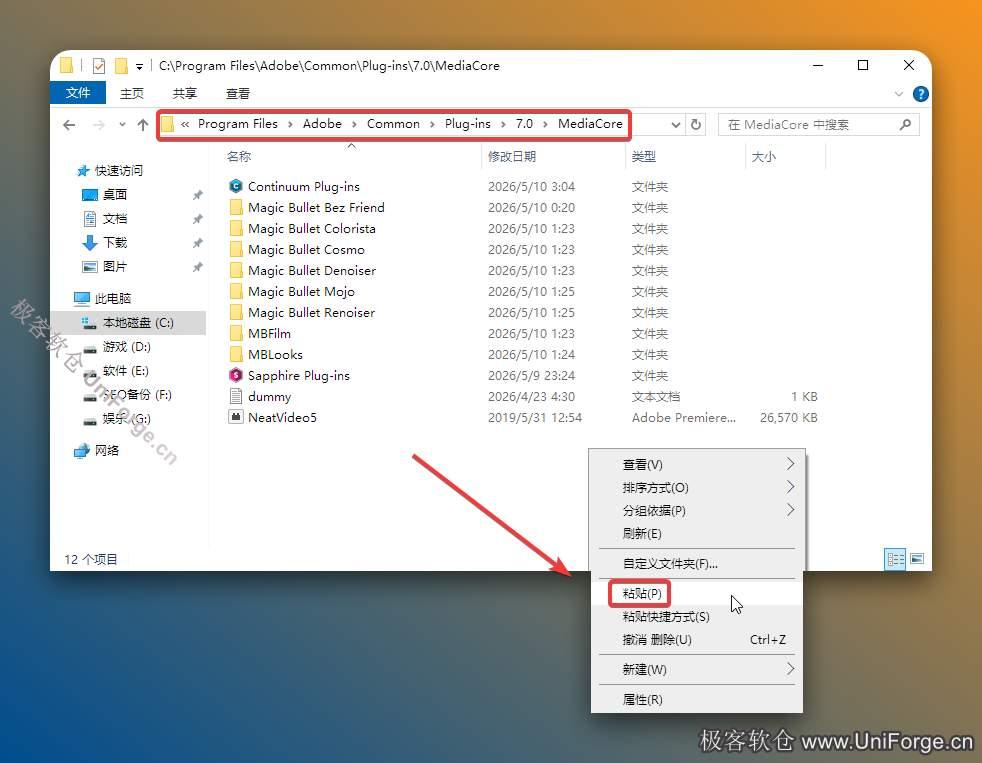The height and width of the screenshot is (763, 982).
Task: Choose 属性(R) in context menu
Action: [642, 699]
